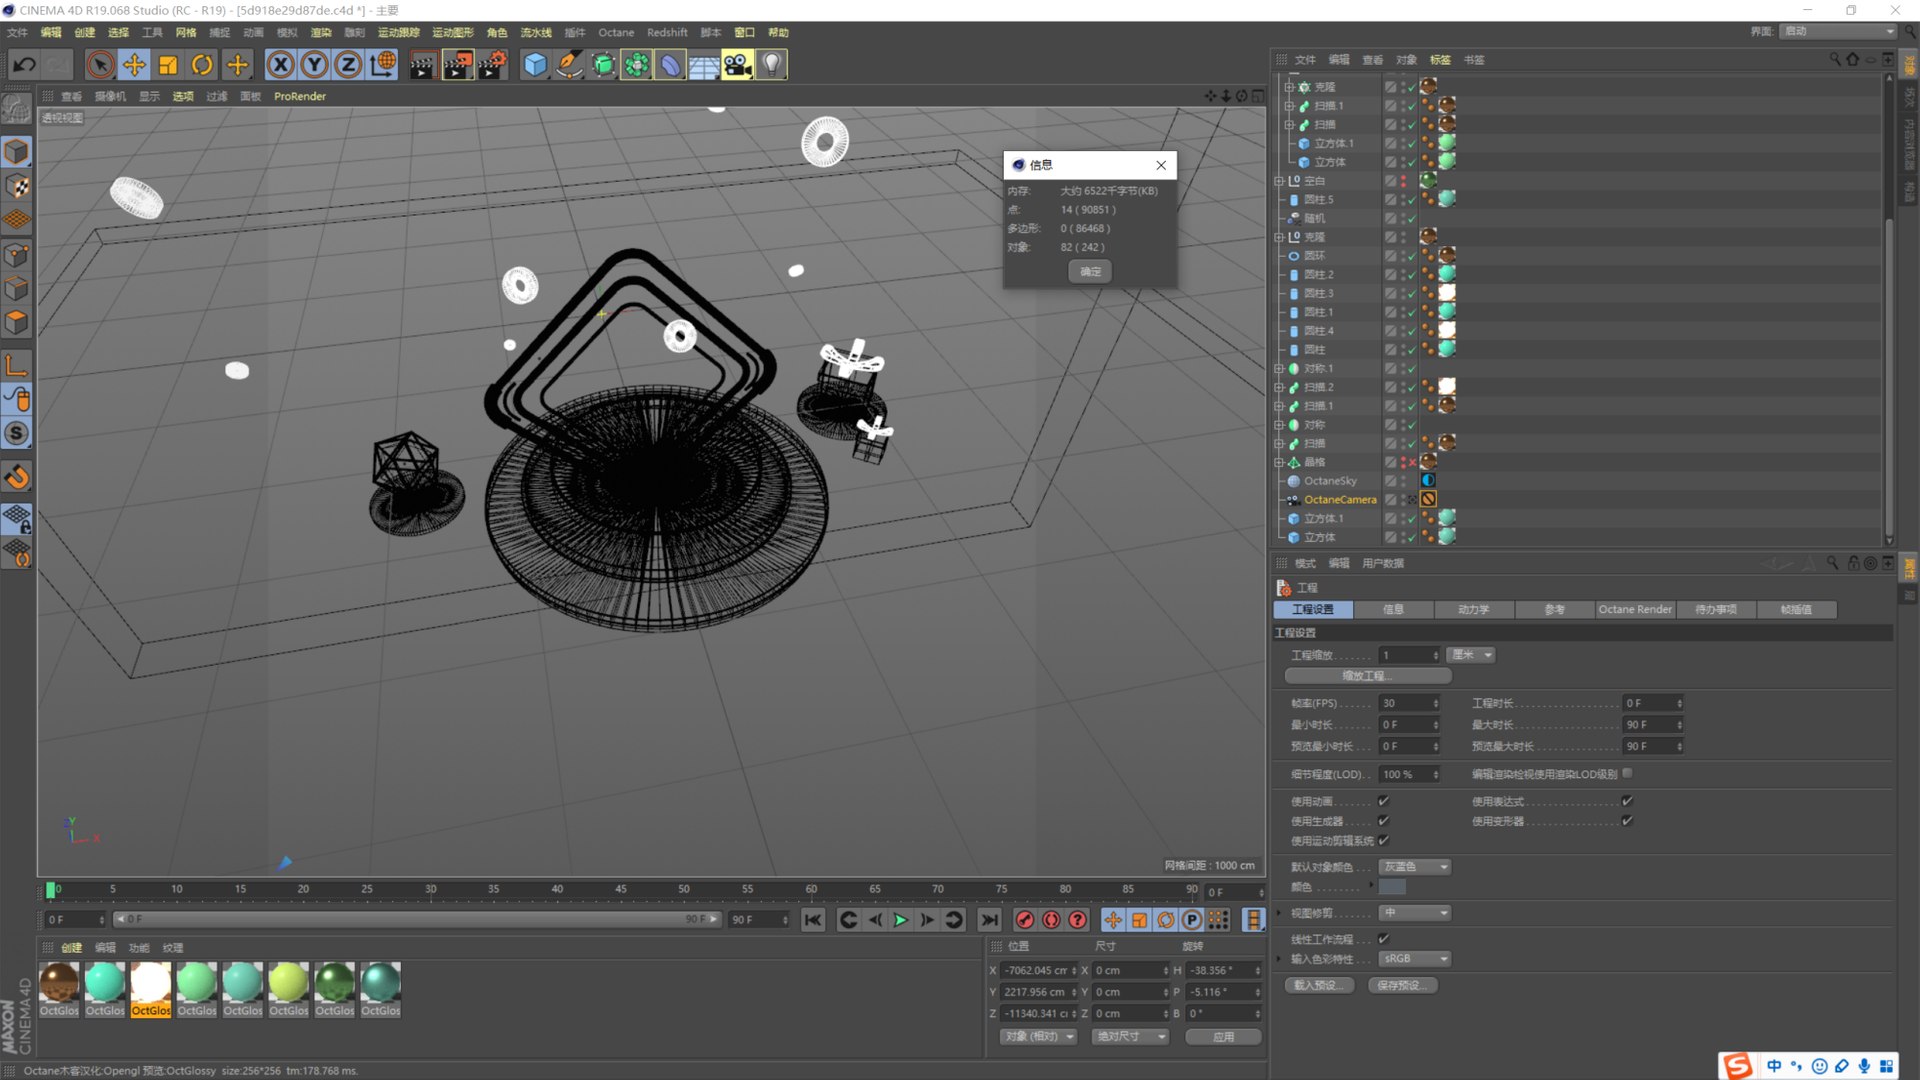Open the 厘米 units dropdown
Screen dimensions: 1920x1080
pos(1471,655)
